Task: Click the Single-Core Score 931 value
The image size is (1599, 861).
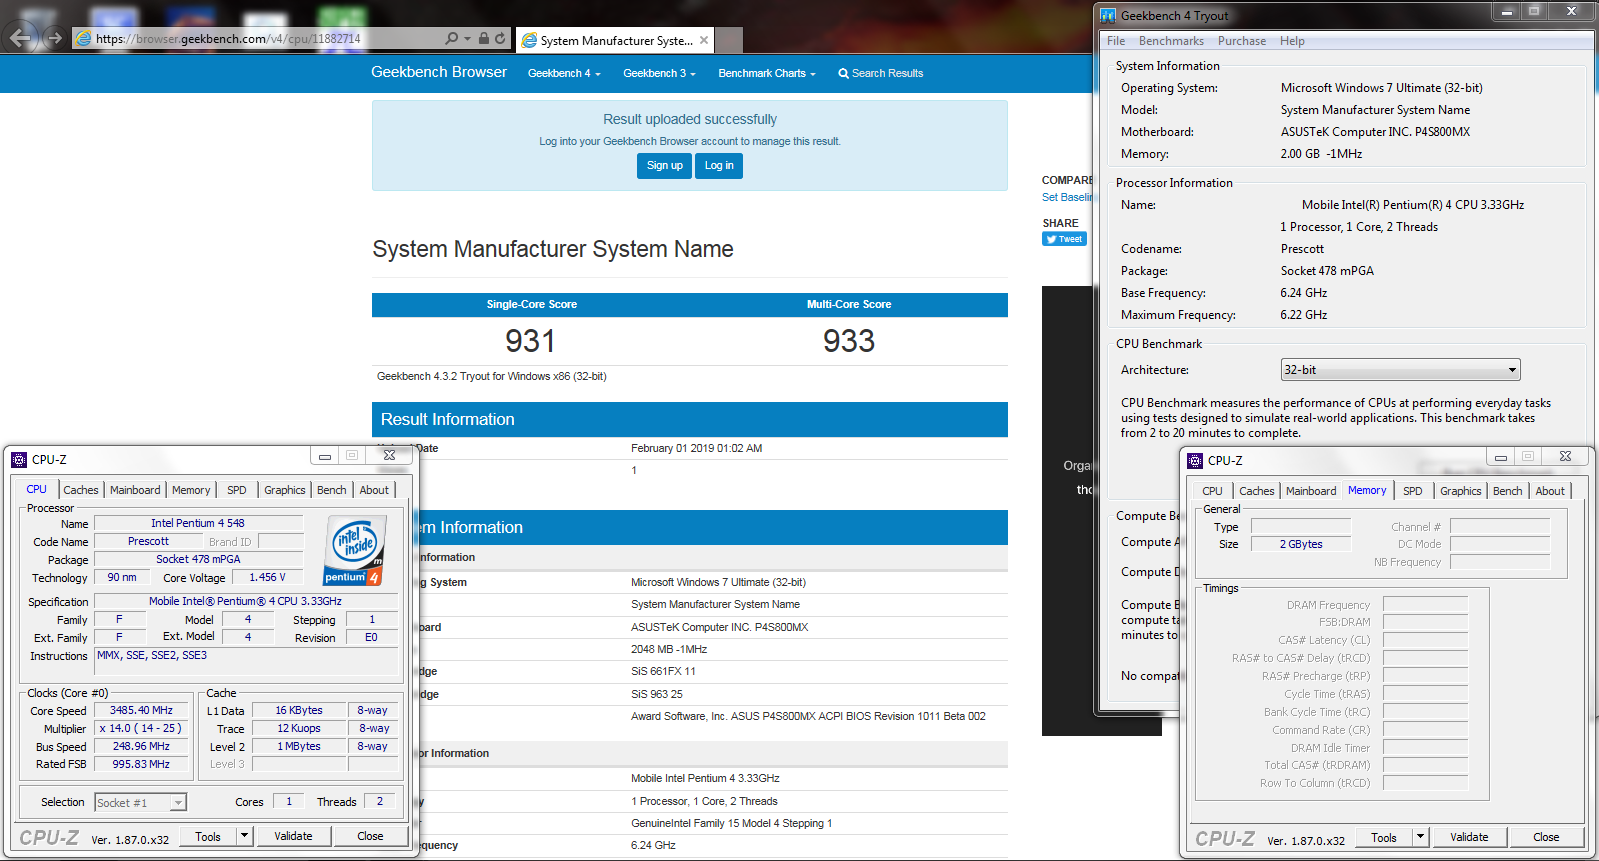Action: pyautogui.click(x=530, y=341)
